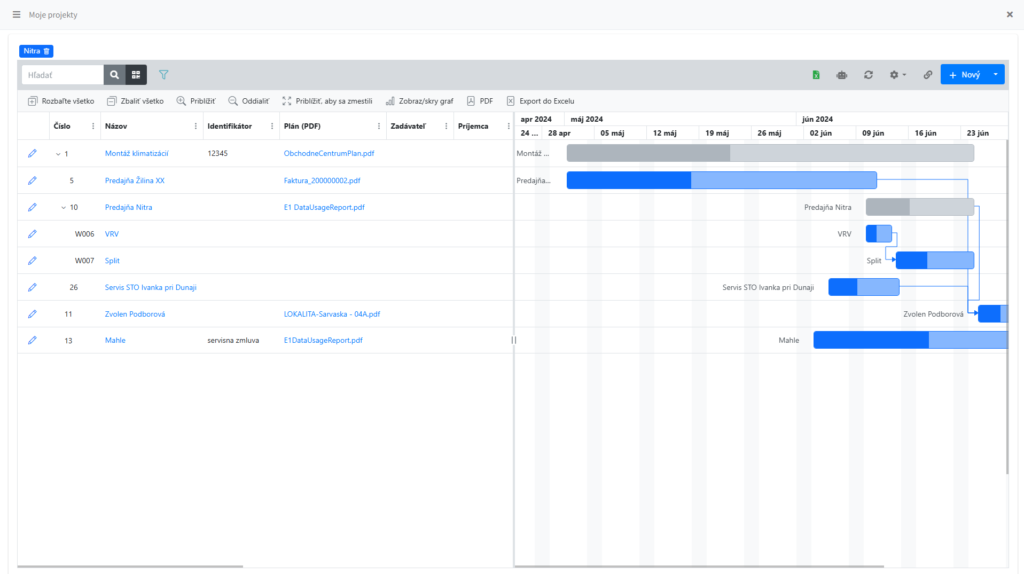Open the dropdown arrow next to Nový
1024x574 pixels.
995,75
